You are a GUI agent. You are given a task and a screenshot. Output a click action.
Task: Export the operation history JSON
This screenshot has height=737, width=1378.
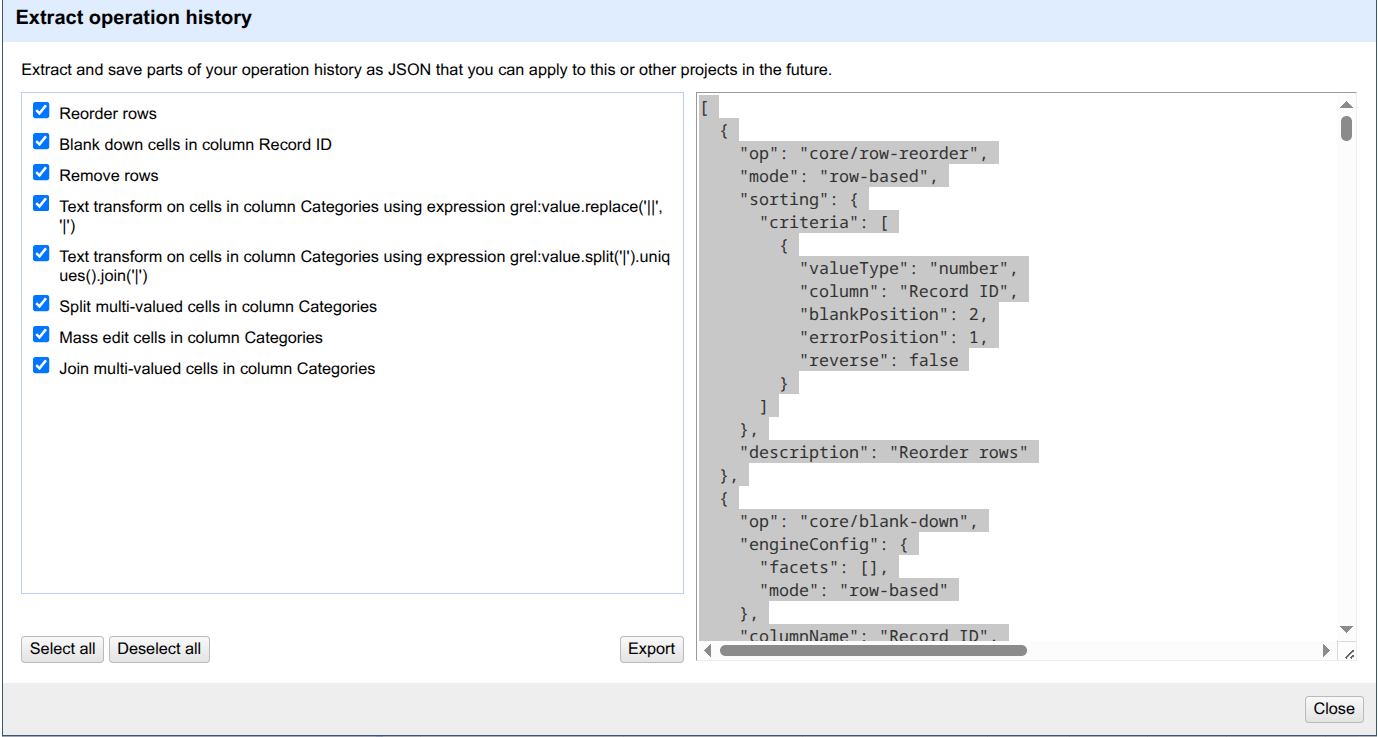pyautogui.click(x=651, y=649)
